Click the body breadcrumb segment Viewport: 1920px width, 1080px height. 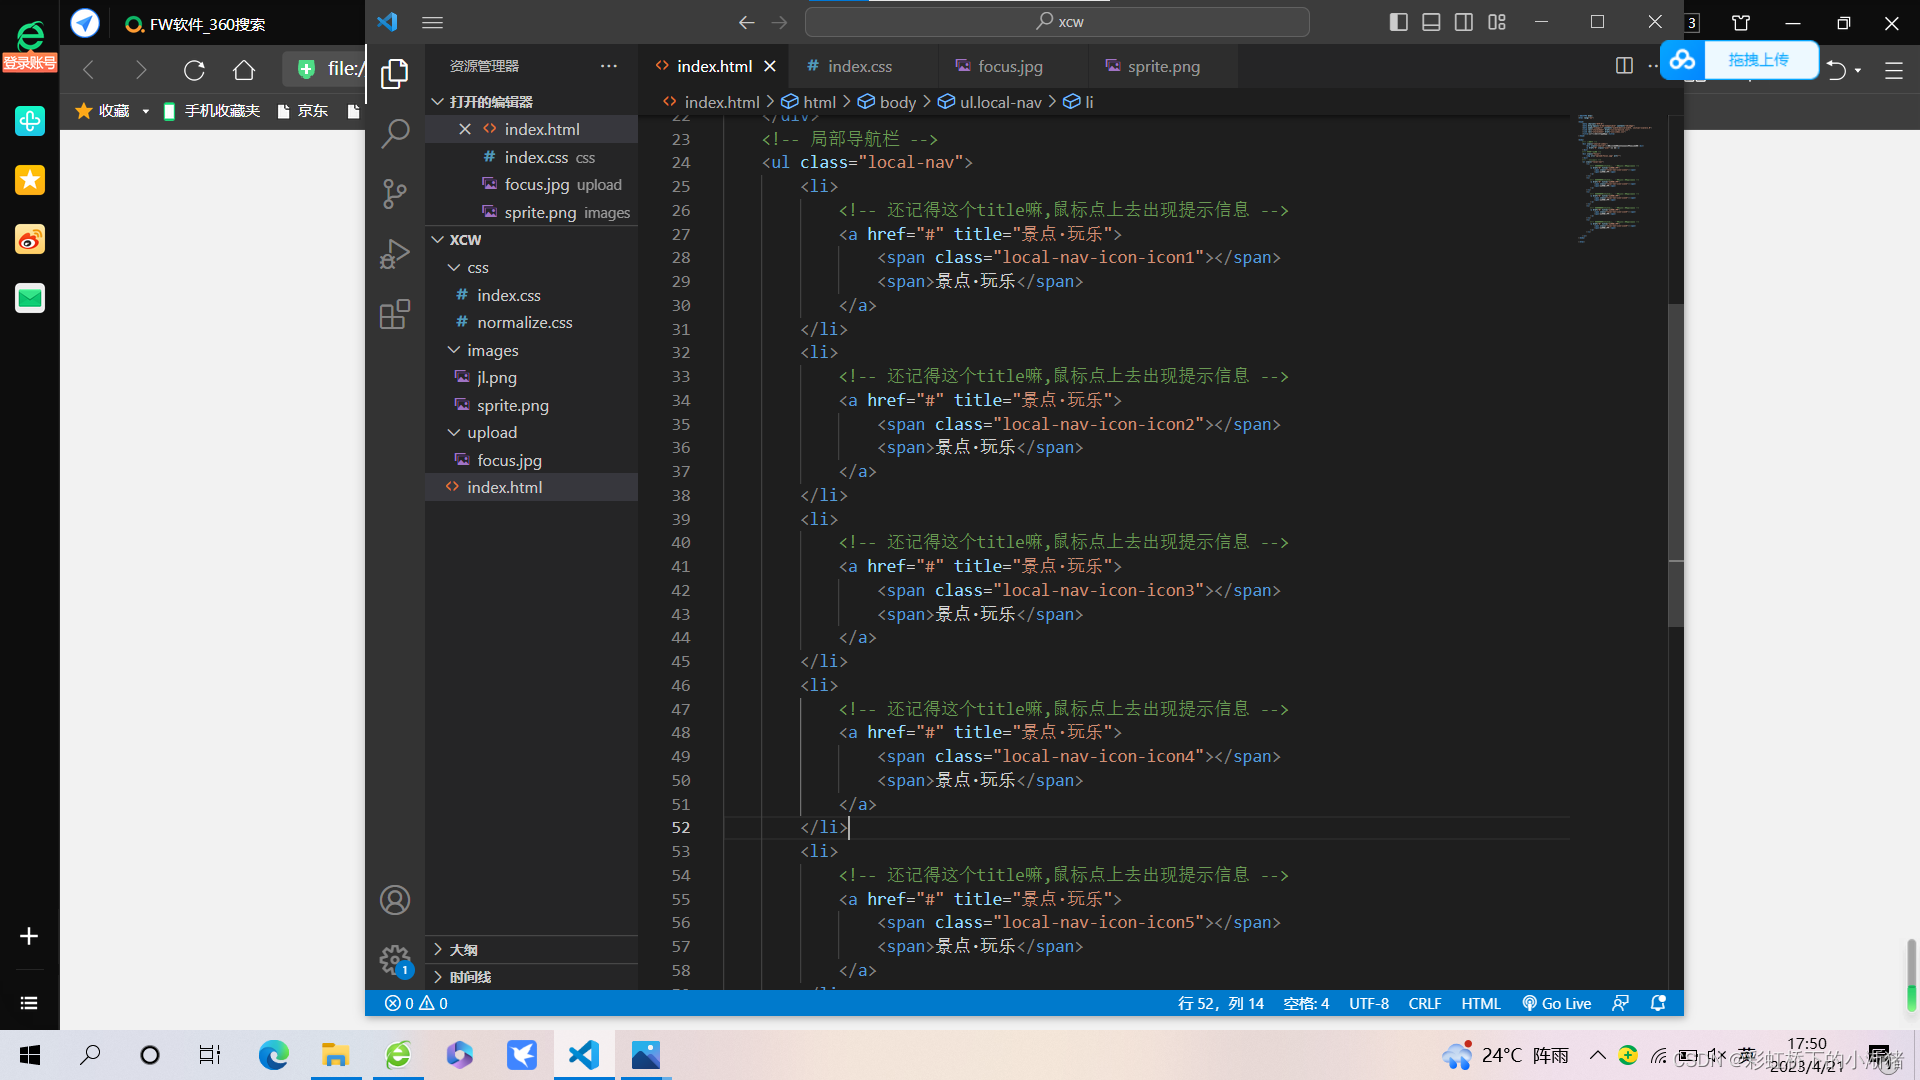coord(887,102)
